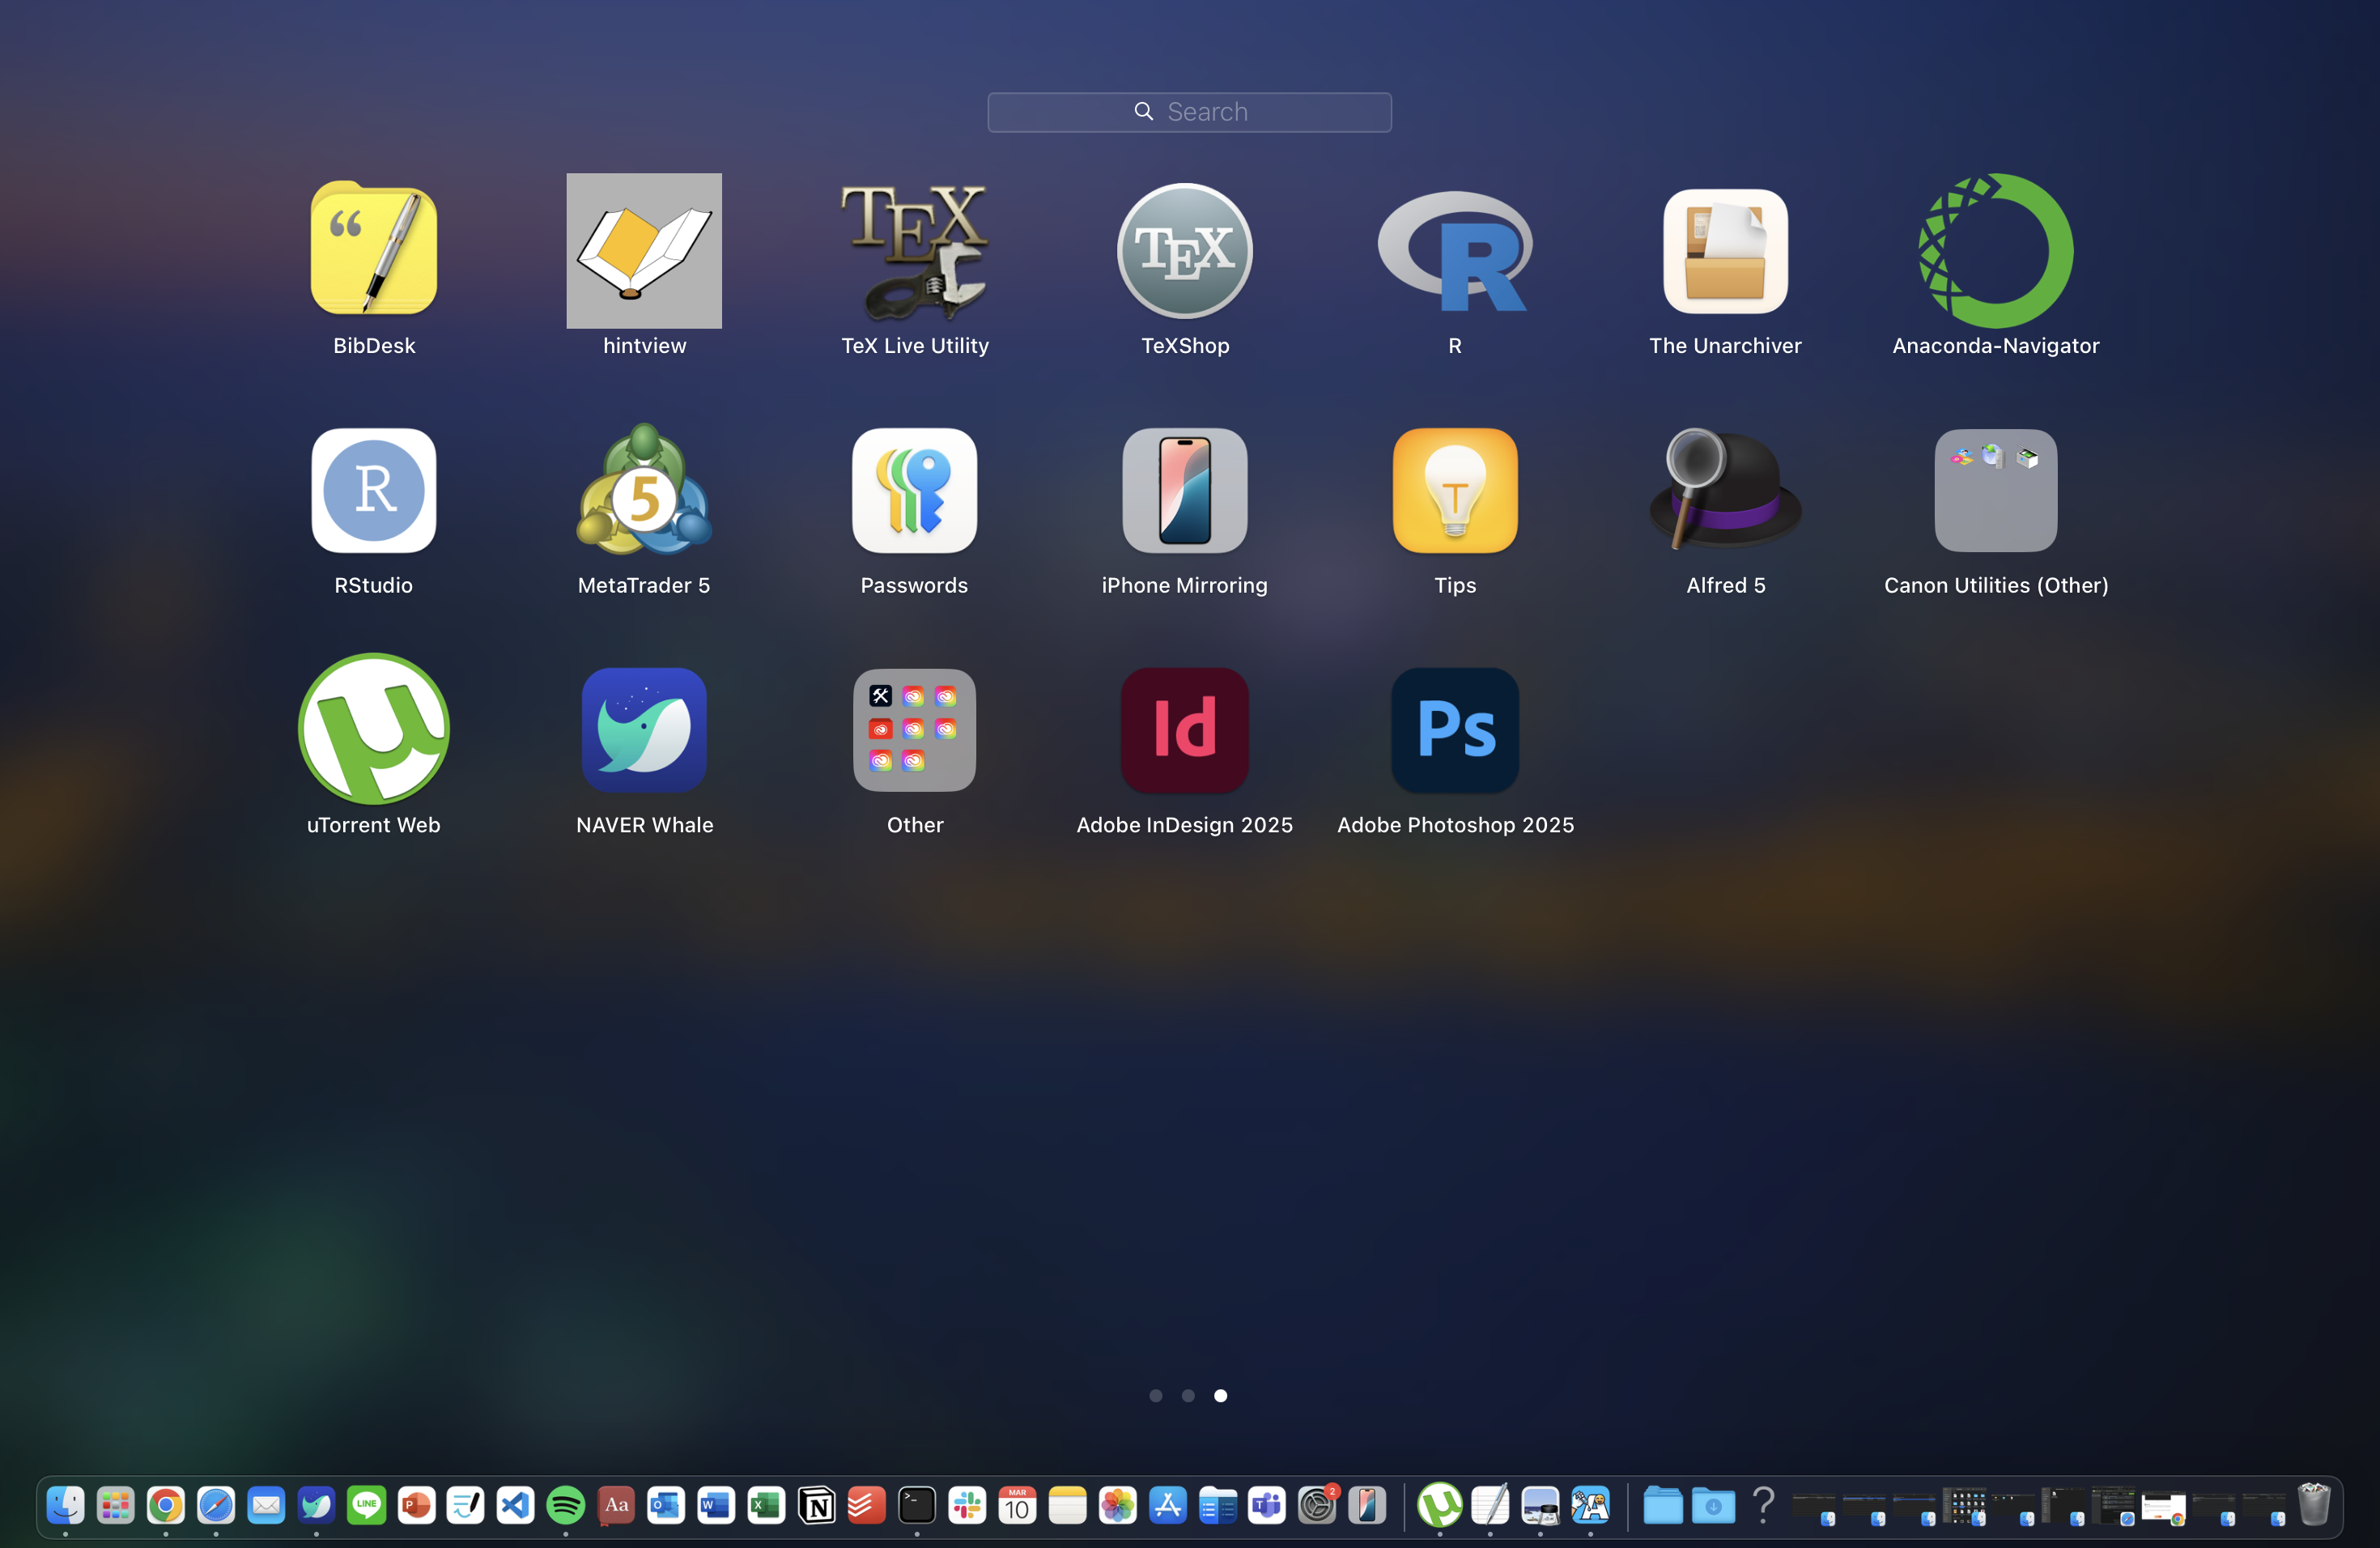The image size is (2380, 1548).
Task: Open PowerPoint from the Dock
Action: 416,1504
